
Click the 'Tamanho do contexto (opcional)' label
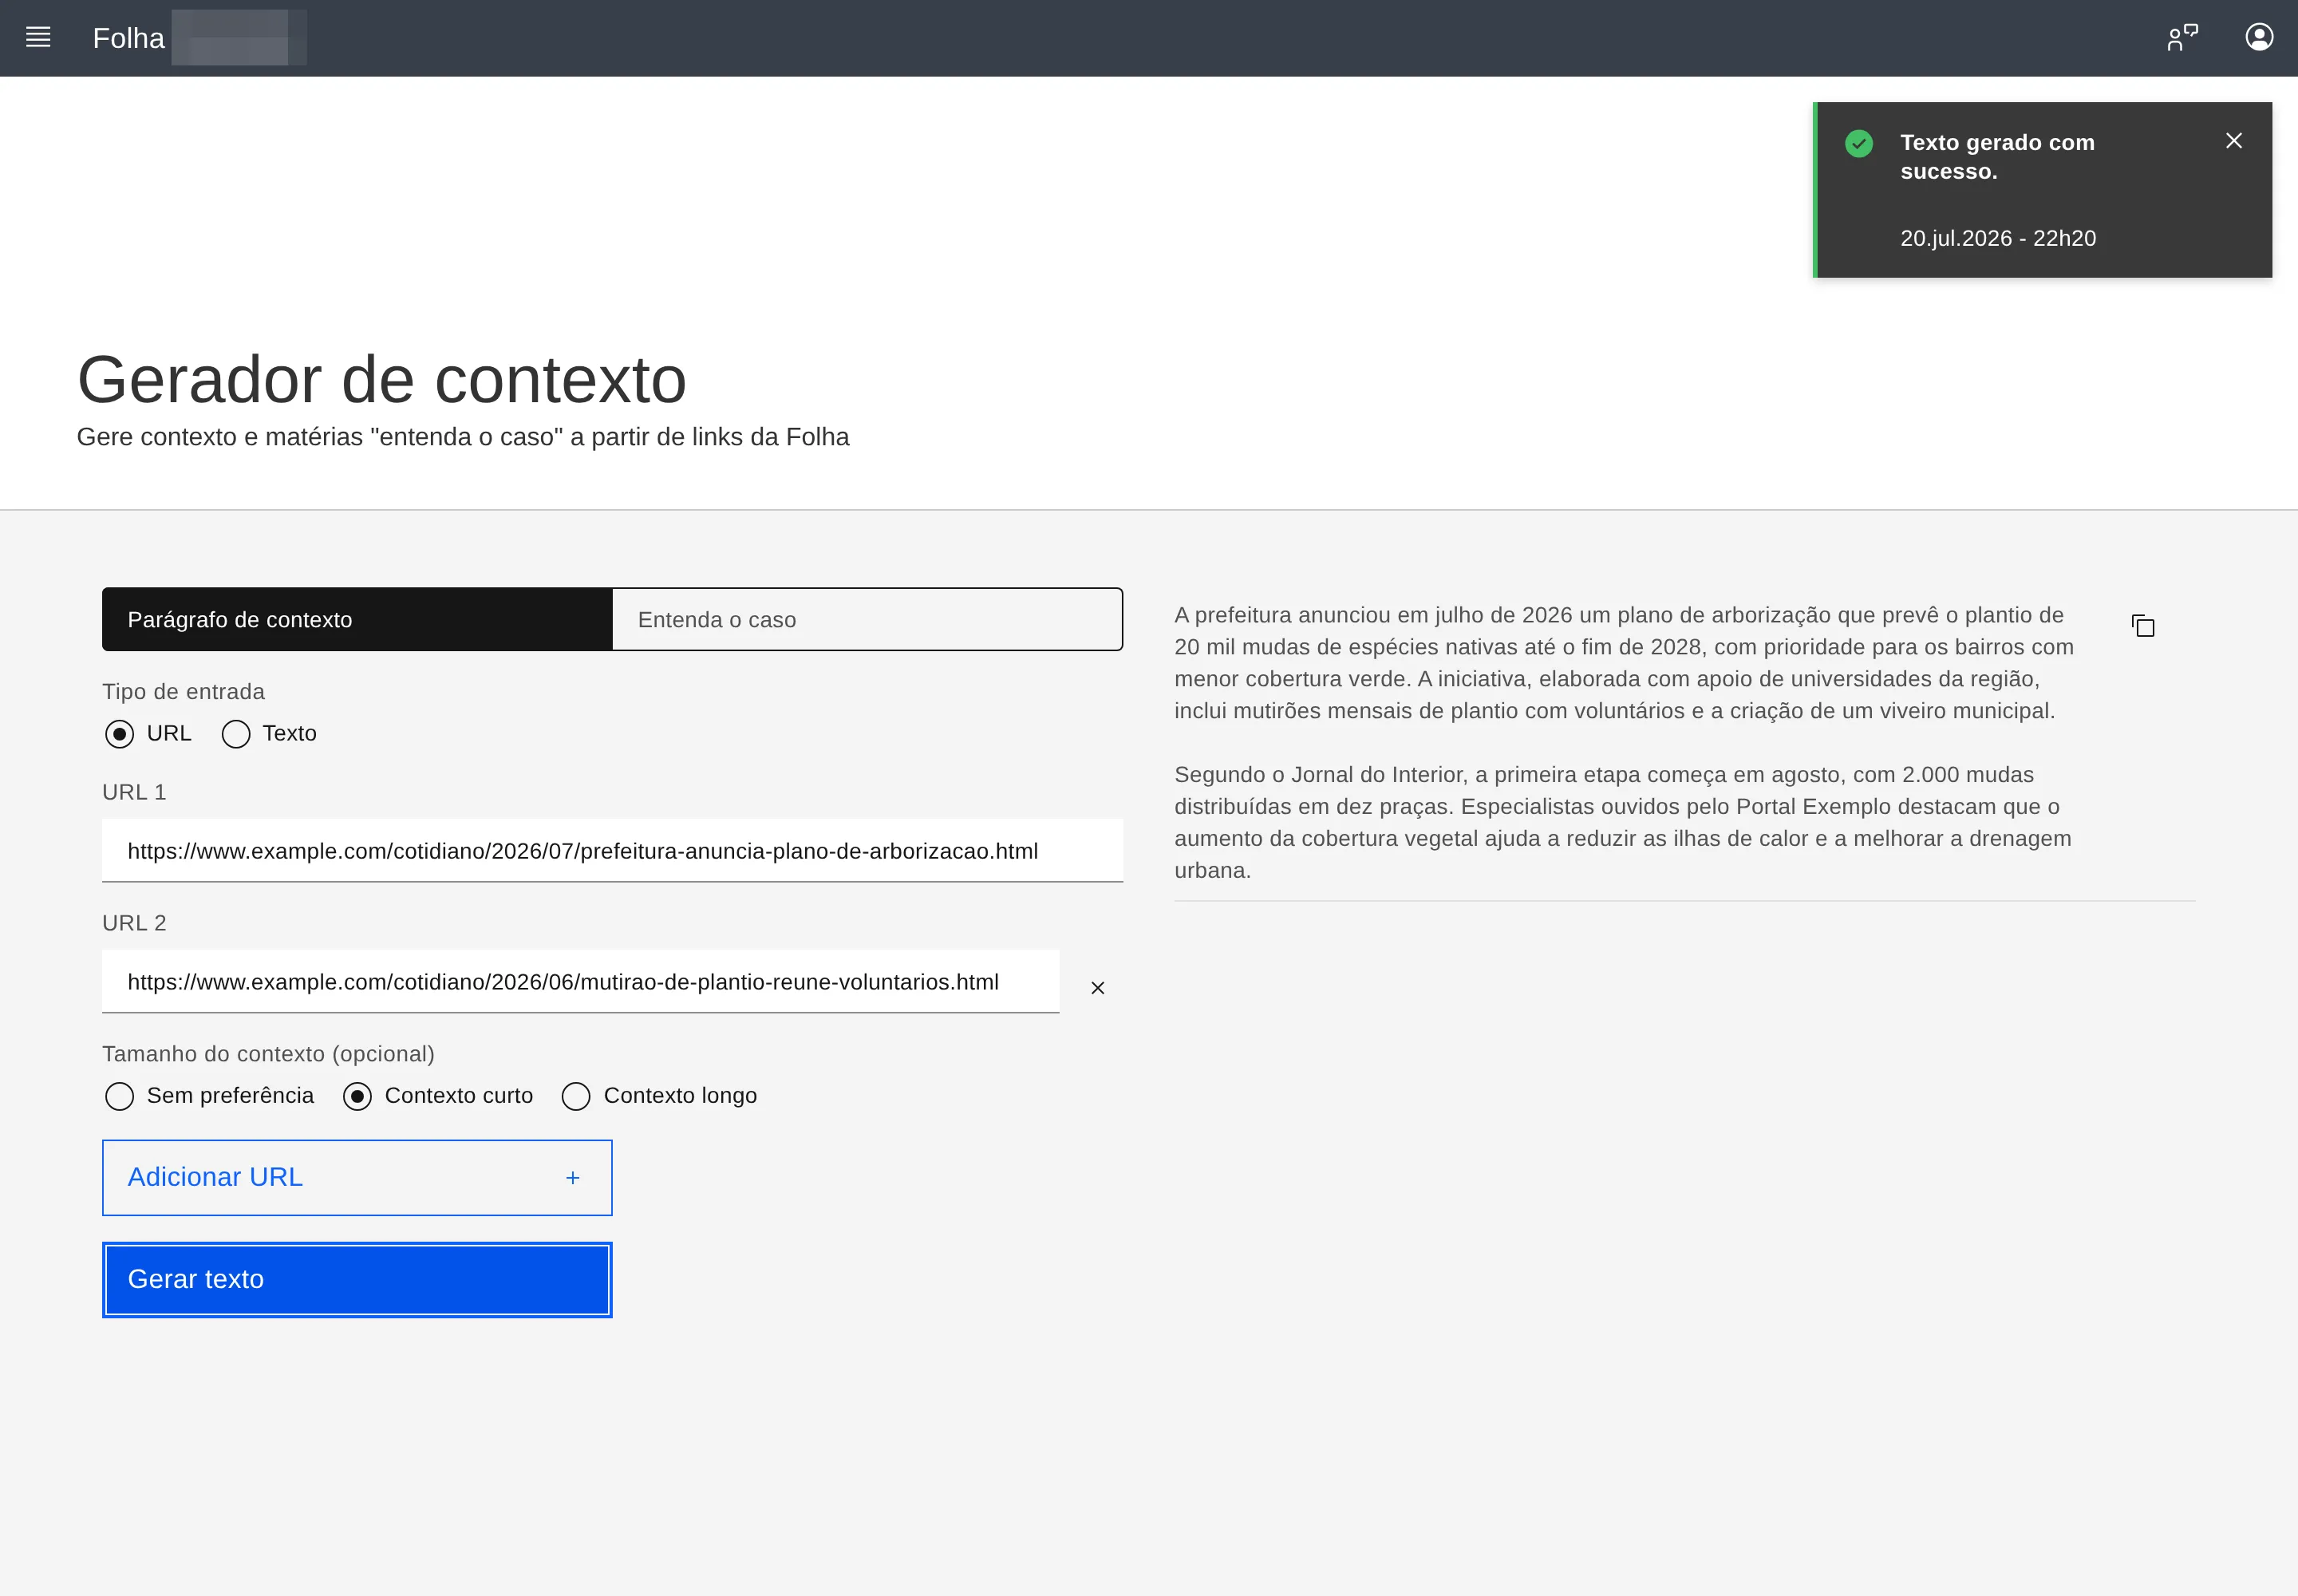pos(268,1054)
